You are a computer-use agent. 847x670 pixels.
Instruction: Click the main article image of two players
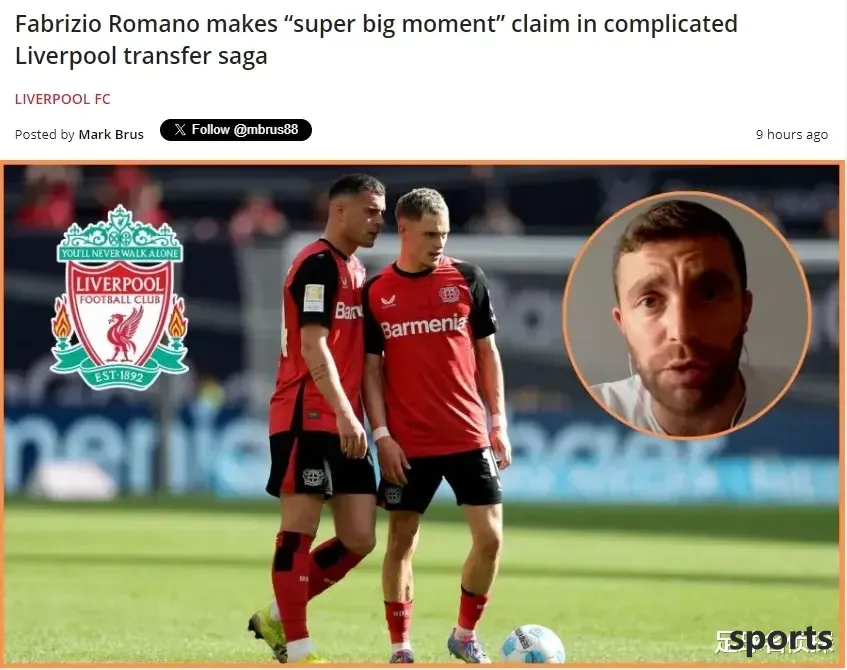pyautogui.click(x=421, y=414)
